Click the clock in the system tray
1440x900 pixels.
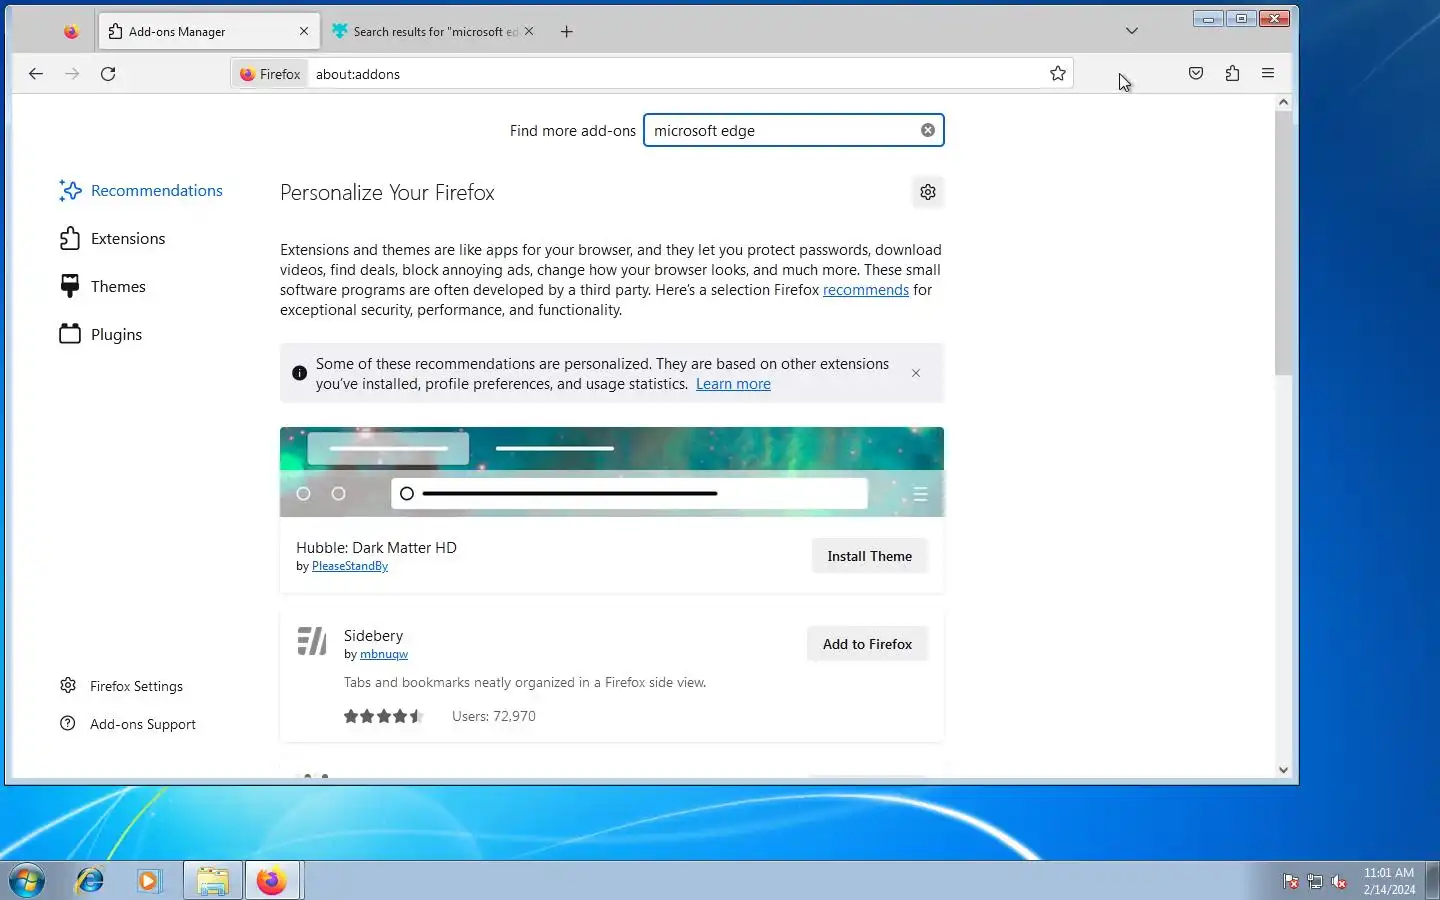tap(1389, 881)
